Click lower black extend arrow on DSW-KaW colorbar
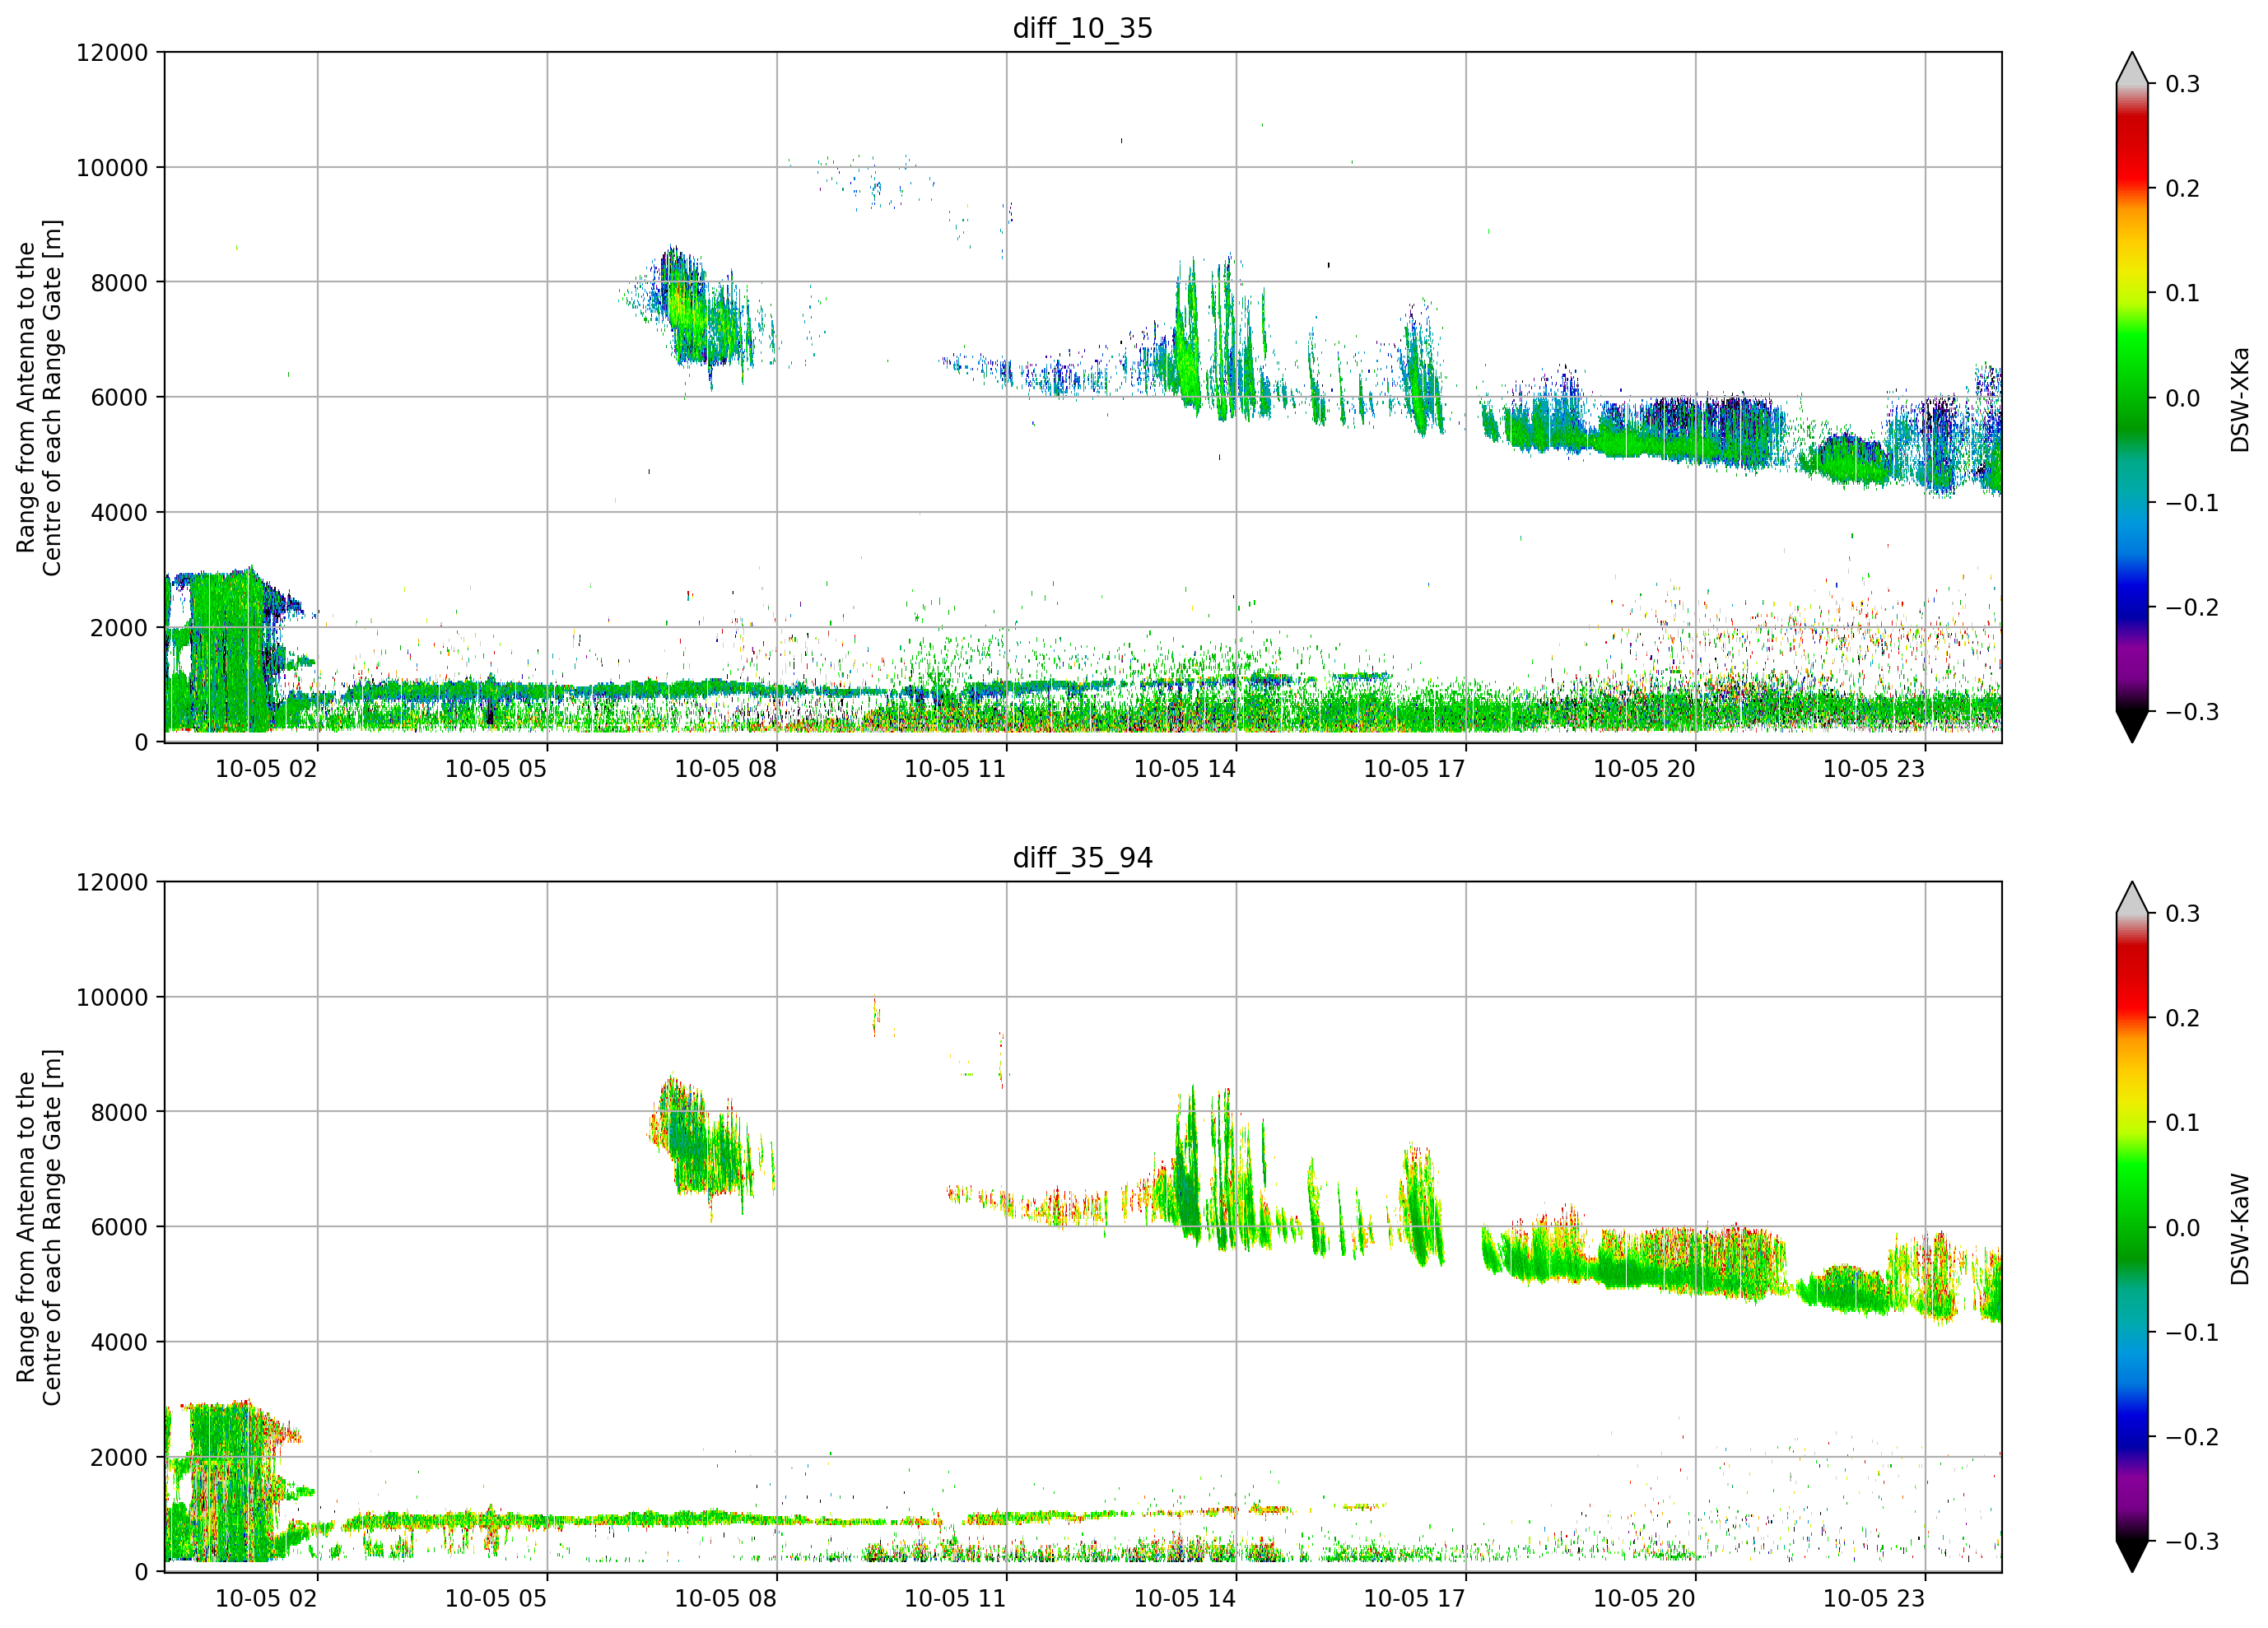 [2132, 1555]
